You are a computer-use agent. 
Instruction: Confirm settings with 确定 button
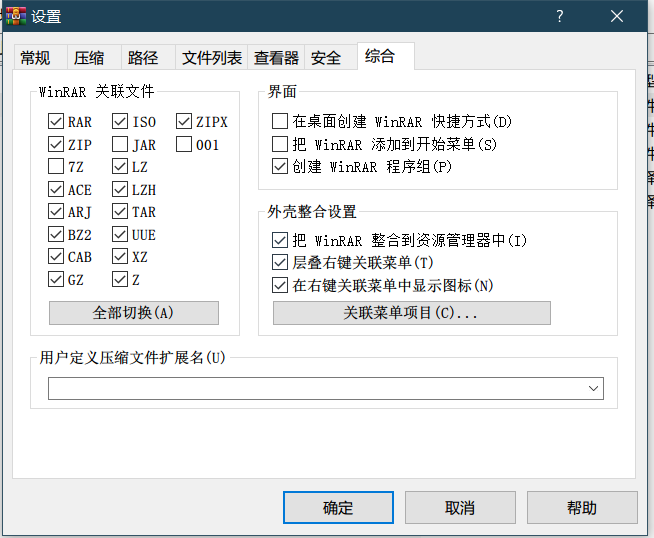tap(338, 508)
